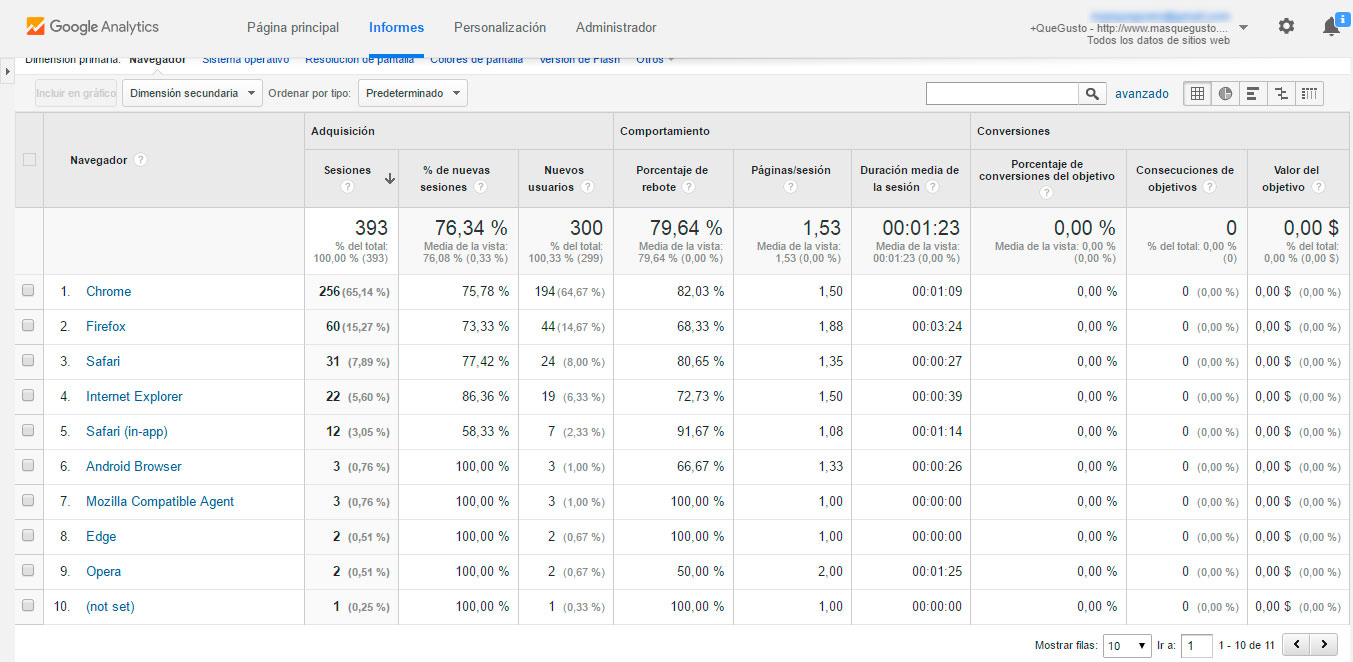Viewport: 1353px width, 662px height.
Task: Click the total sessions value 393
Action: point(371,228)
